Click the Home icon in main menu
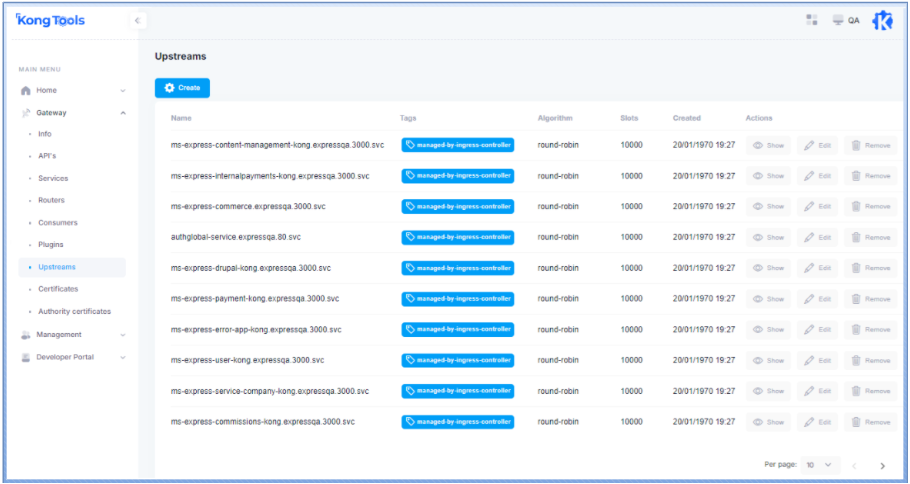Image resolution: width=910 pixels, height=484 pixels. click(x=26, y=90)
